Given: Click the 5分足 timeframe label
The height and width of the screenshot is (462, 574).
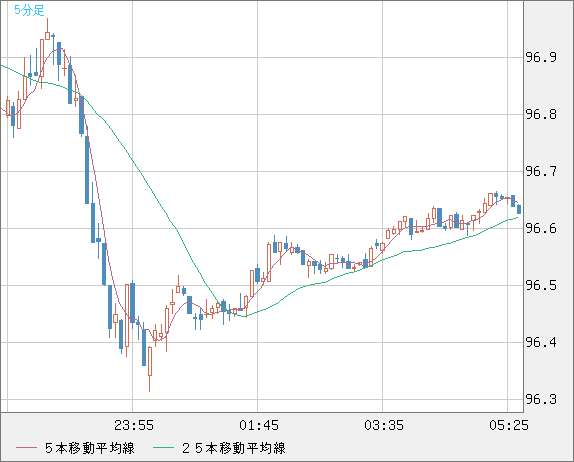Looking at the screenshot, I should pos(29,10).
